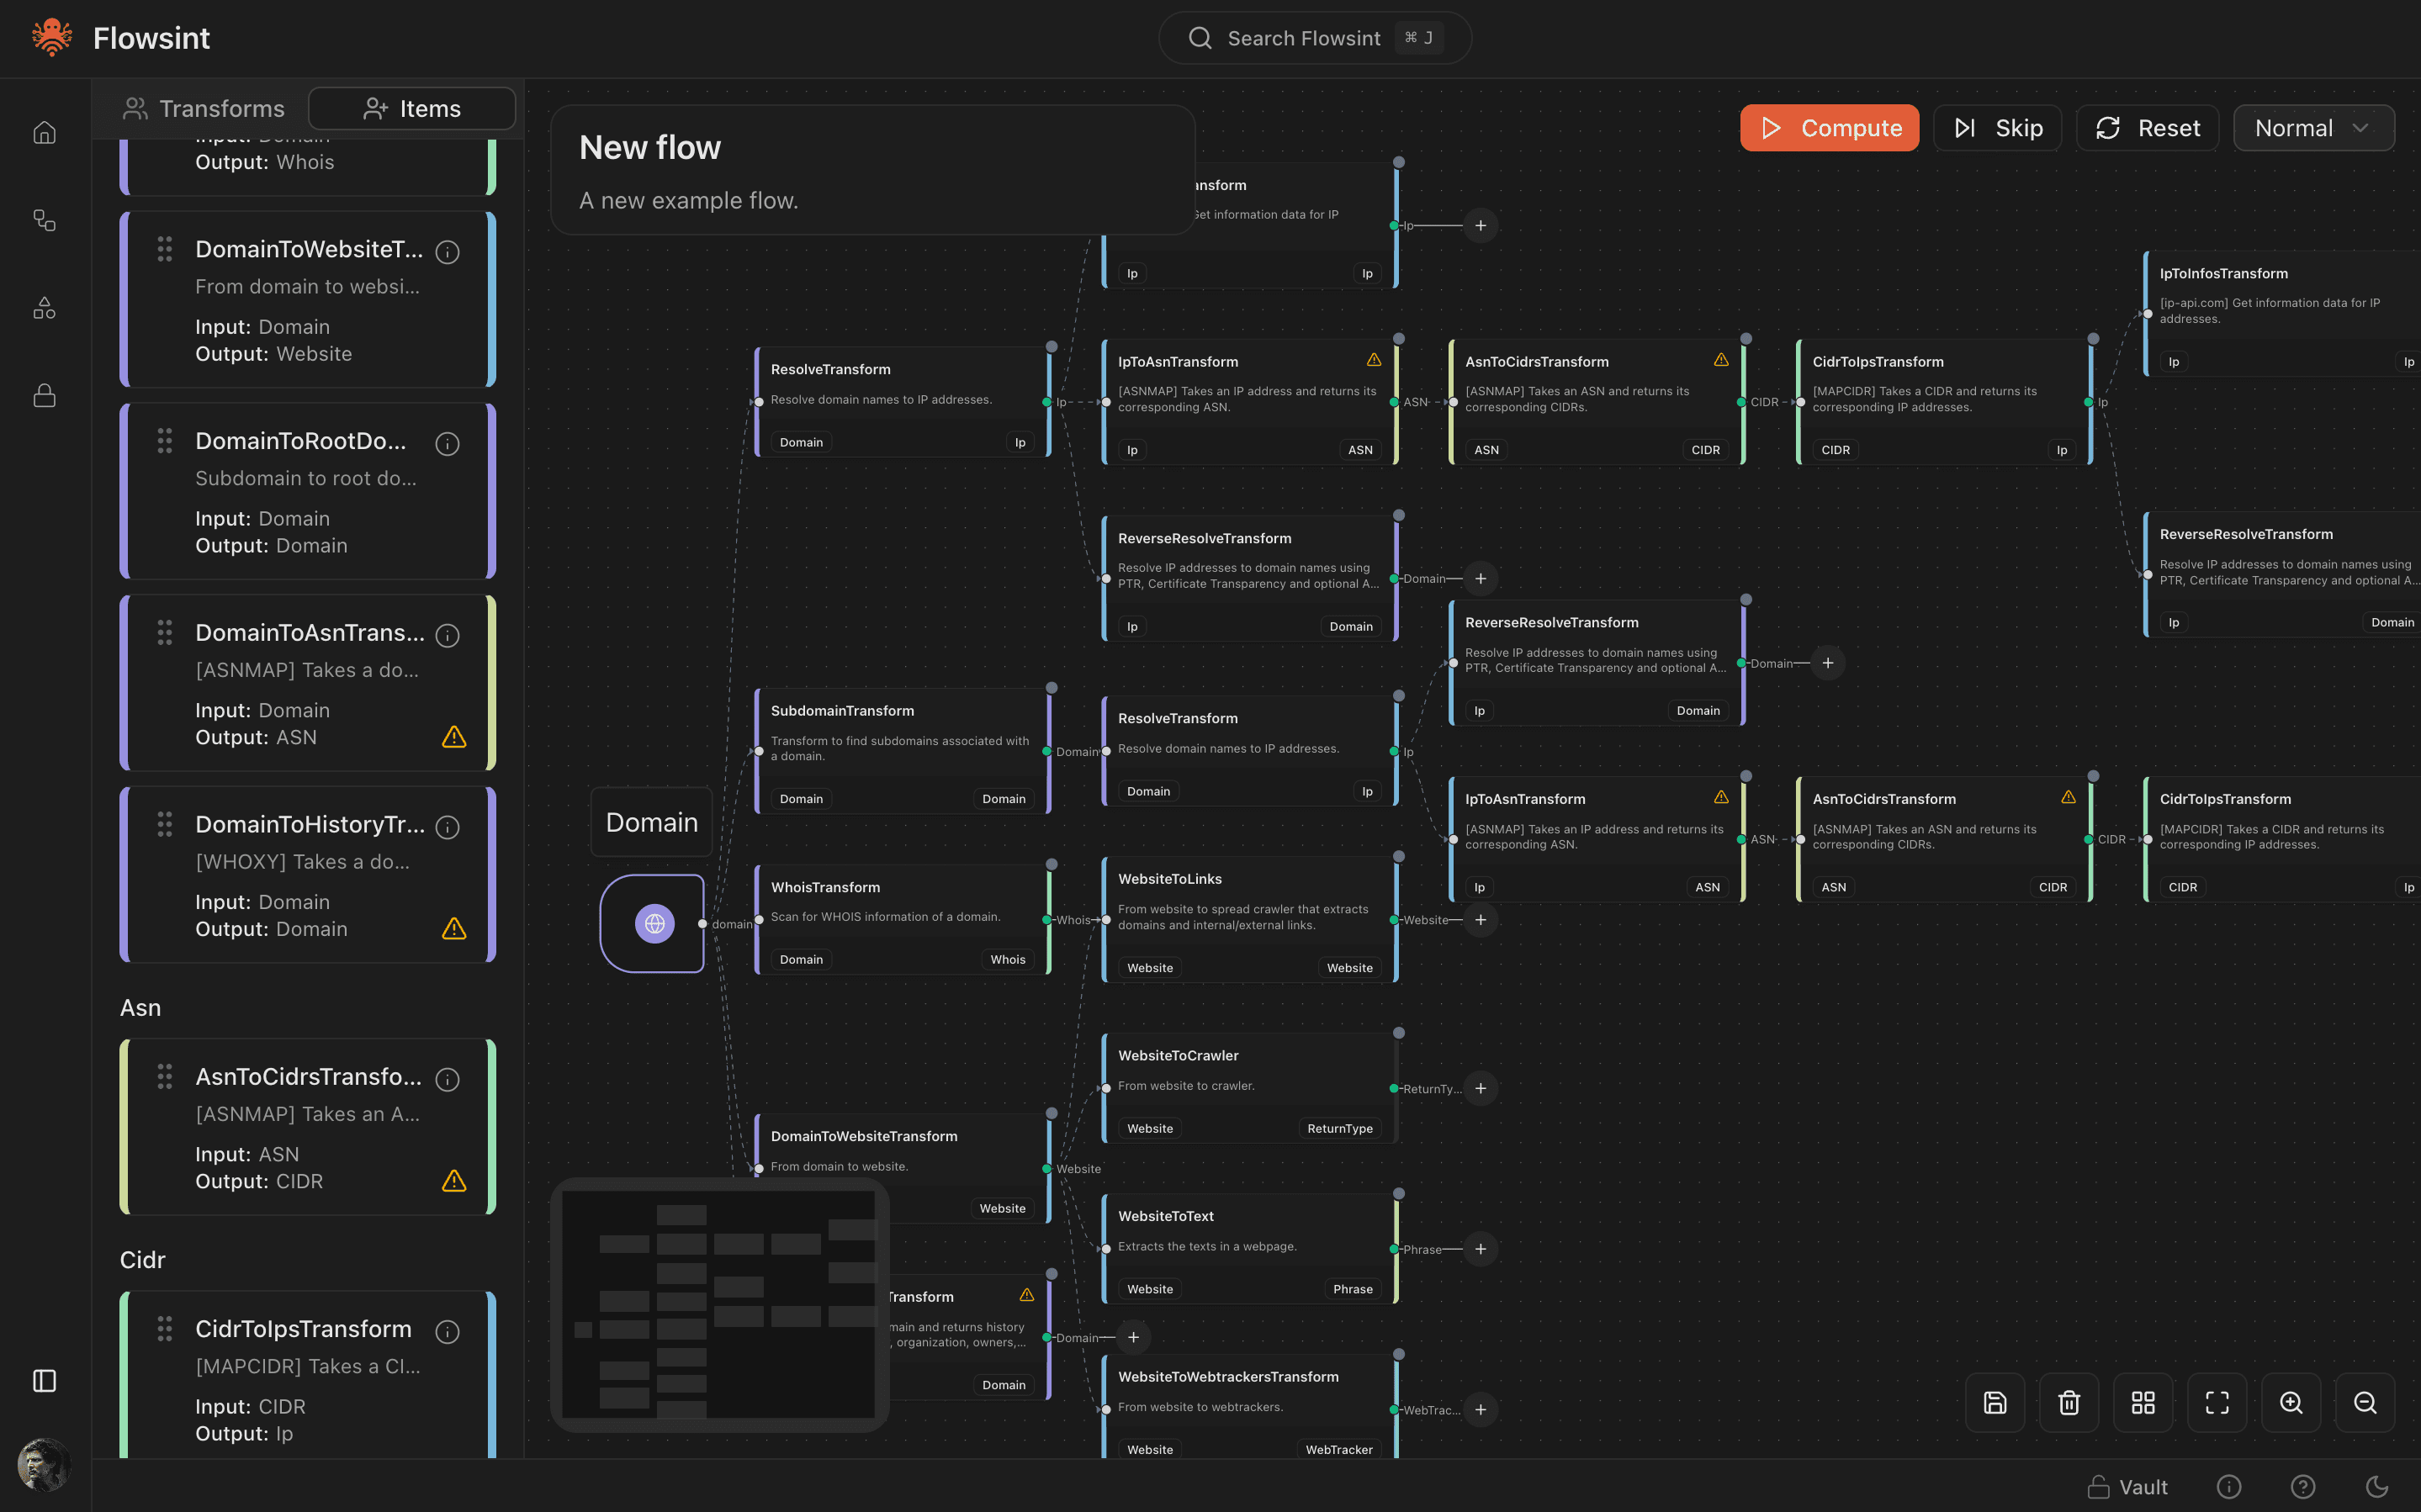Select the Home icon in the left sidebar
Screen dimensions: 2421x1512
(x=44, y=132)
